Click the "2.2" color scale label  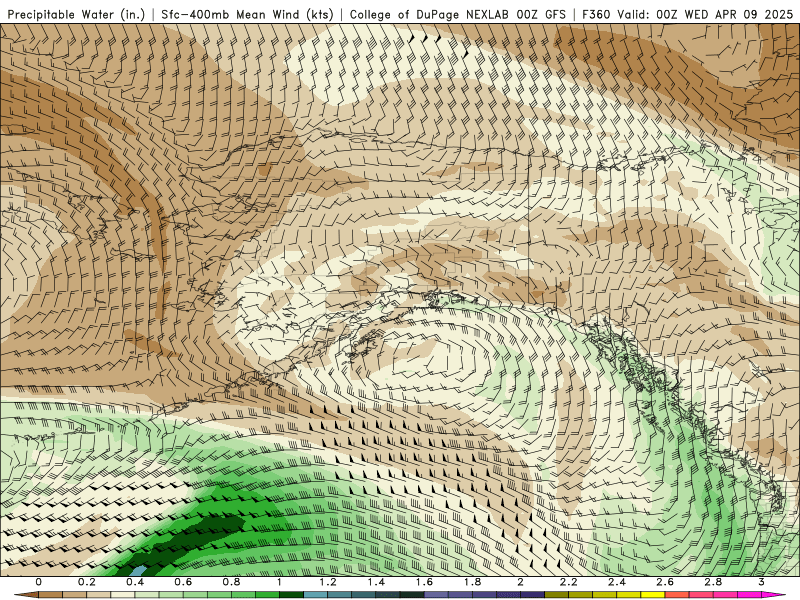(x=568, y=582)
